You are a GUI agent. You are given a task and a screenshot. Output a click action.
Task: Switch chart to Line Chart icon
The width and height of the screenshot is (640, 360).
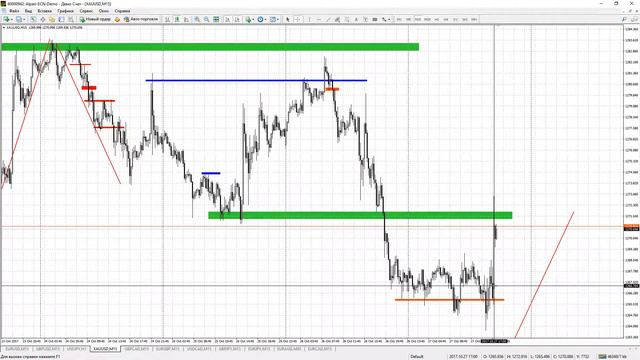[187, 19]
